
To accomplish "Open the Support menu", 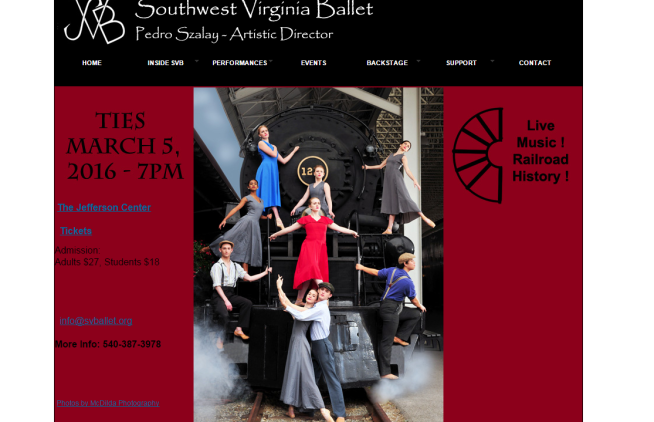I will tap(461, 63).
